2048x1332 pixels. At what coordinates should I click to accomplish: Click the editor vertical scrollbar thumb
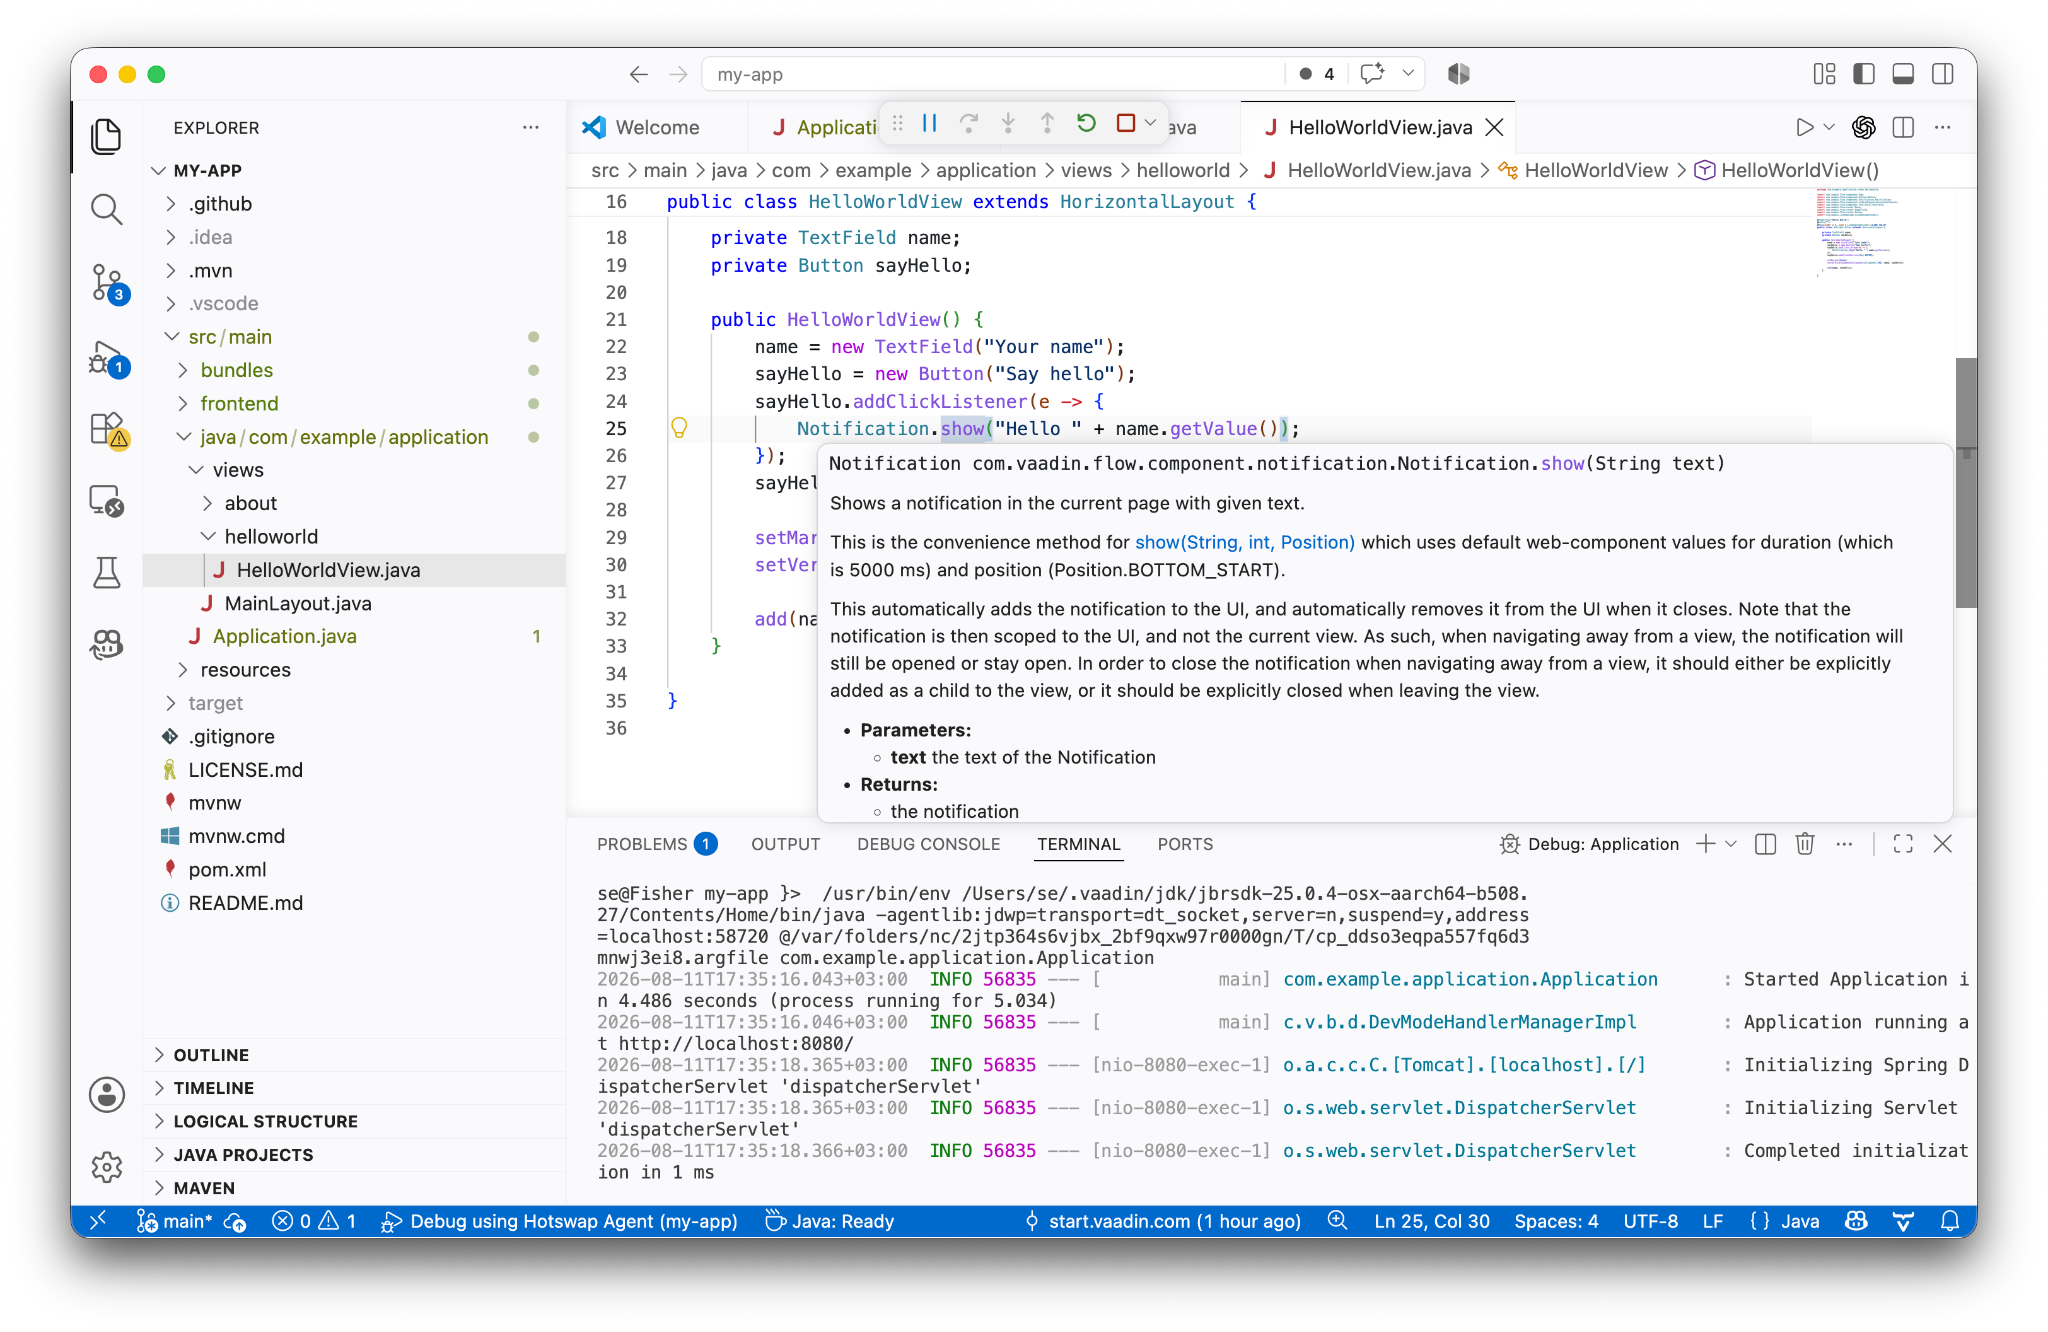click(x=1966, y=482)
